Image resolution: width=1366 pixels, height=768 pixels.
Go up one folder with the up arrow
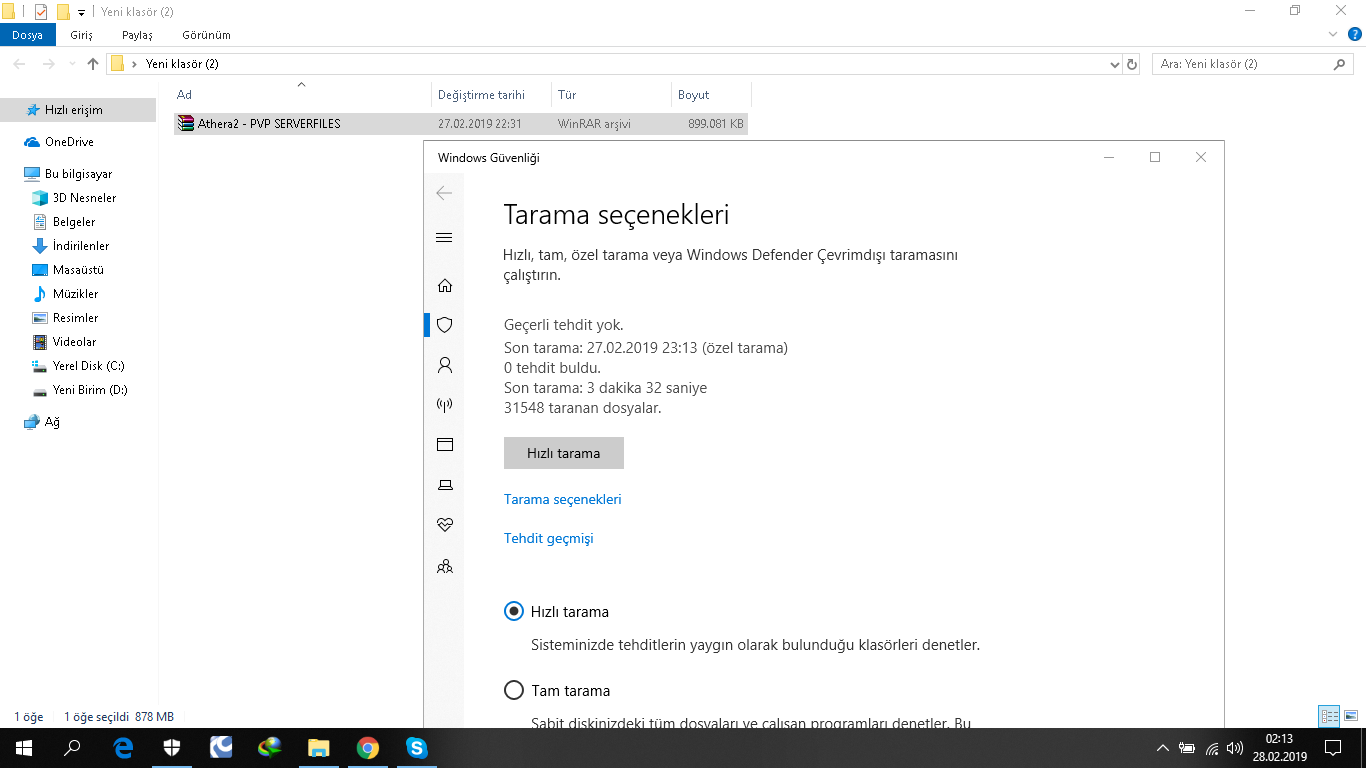(93, 64)
